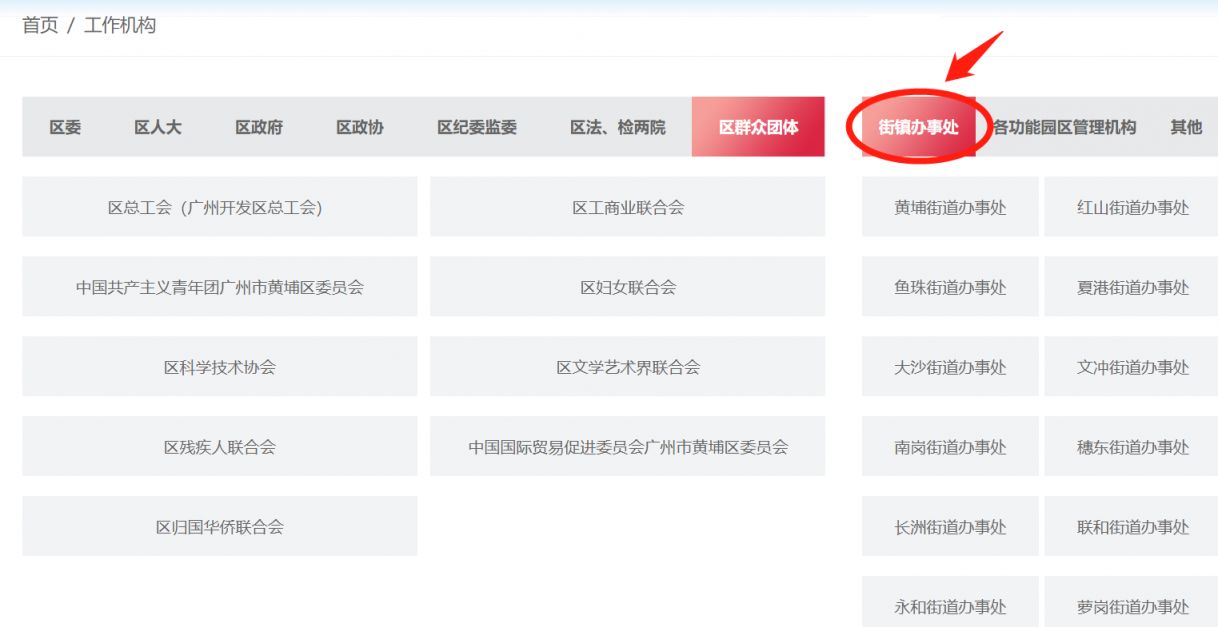The width and height of the screenshot is (1218, 627).
Task: Select 联和街道办事处
Action: point(1132,527)
